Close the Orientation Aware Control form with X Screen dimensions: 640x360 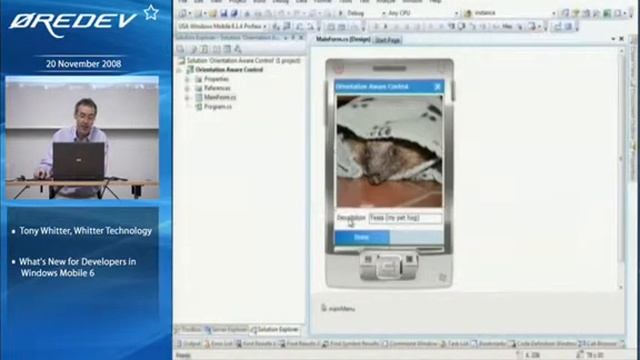(x=438, y=87)
